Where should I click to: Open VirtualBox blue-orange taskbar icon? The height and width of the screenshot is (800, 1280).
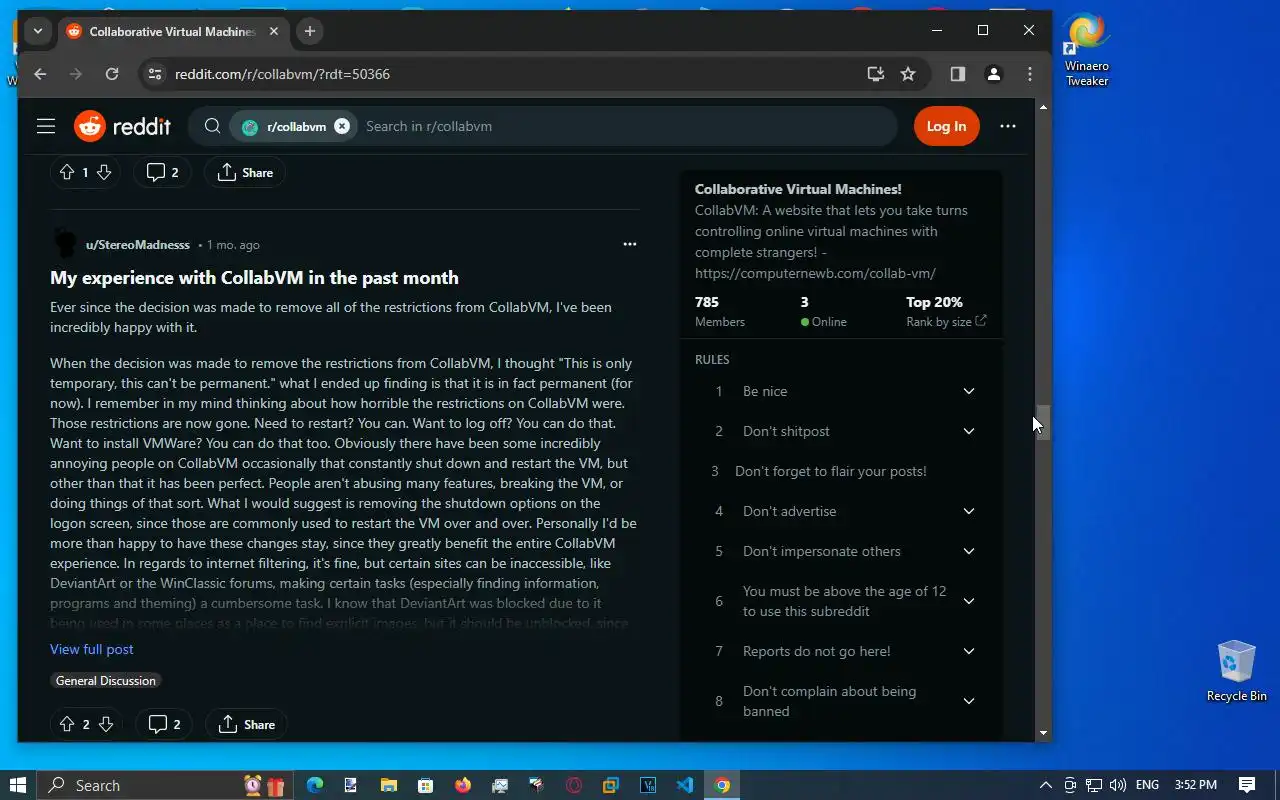[611, 785]
